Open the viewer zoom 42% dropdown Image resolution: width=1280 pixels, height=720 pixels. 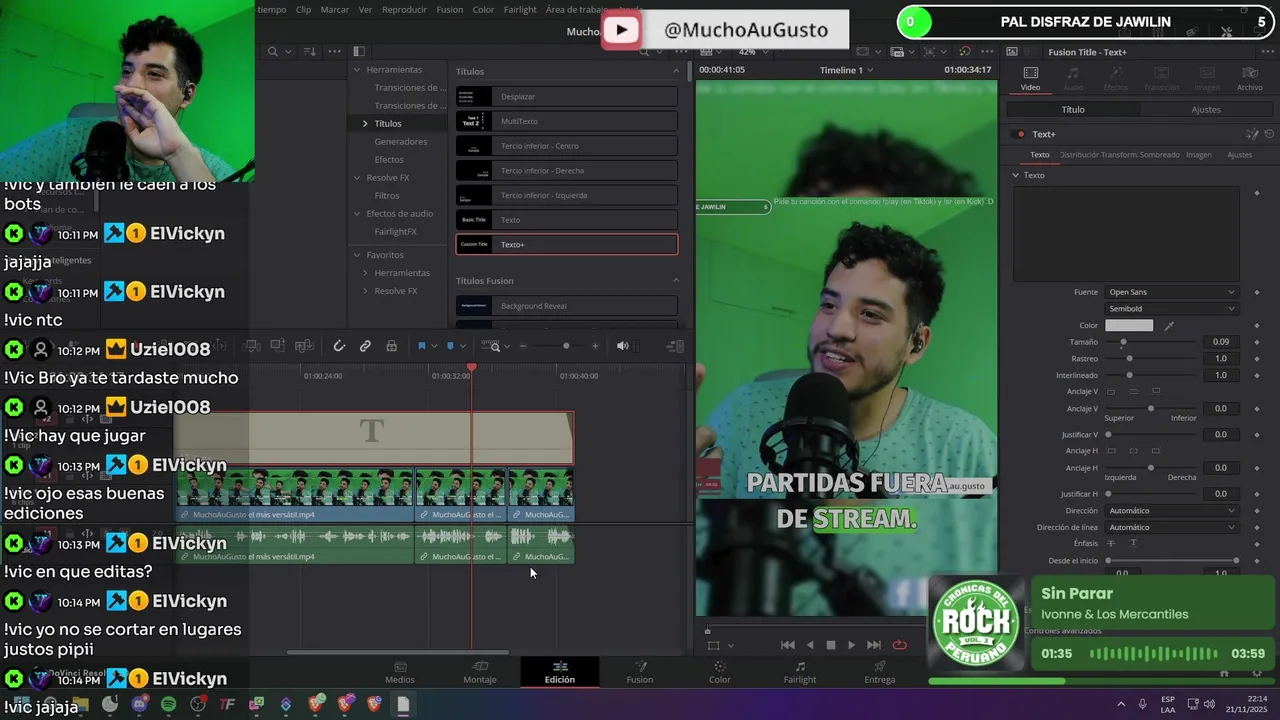coord(752,51)
